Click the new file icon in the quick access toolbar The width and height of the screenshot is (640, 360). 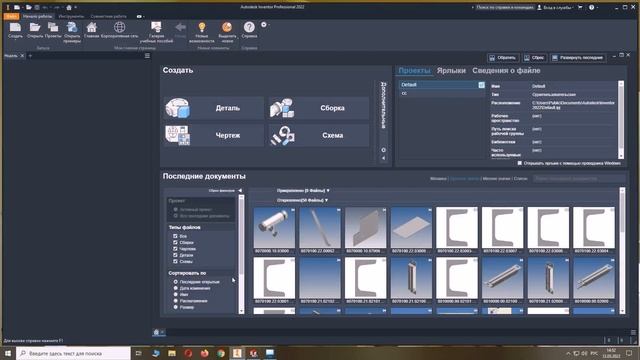(x=17, y=7)
